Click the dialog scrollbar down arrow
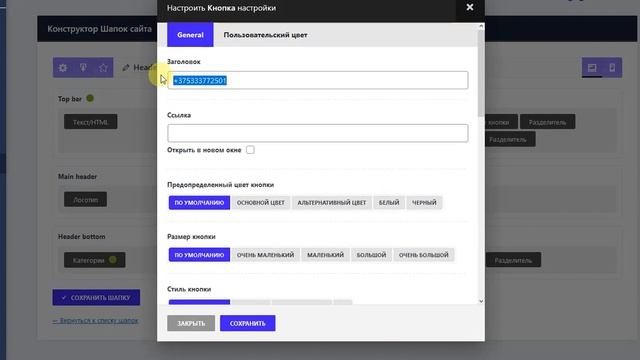 (481, 301)
